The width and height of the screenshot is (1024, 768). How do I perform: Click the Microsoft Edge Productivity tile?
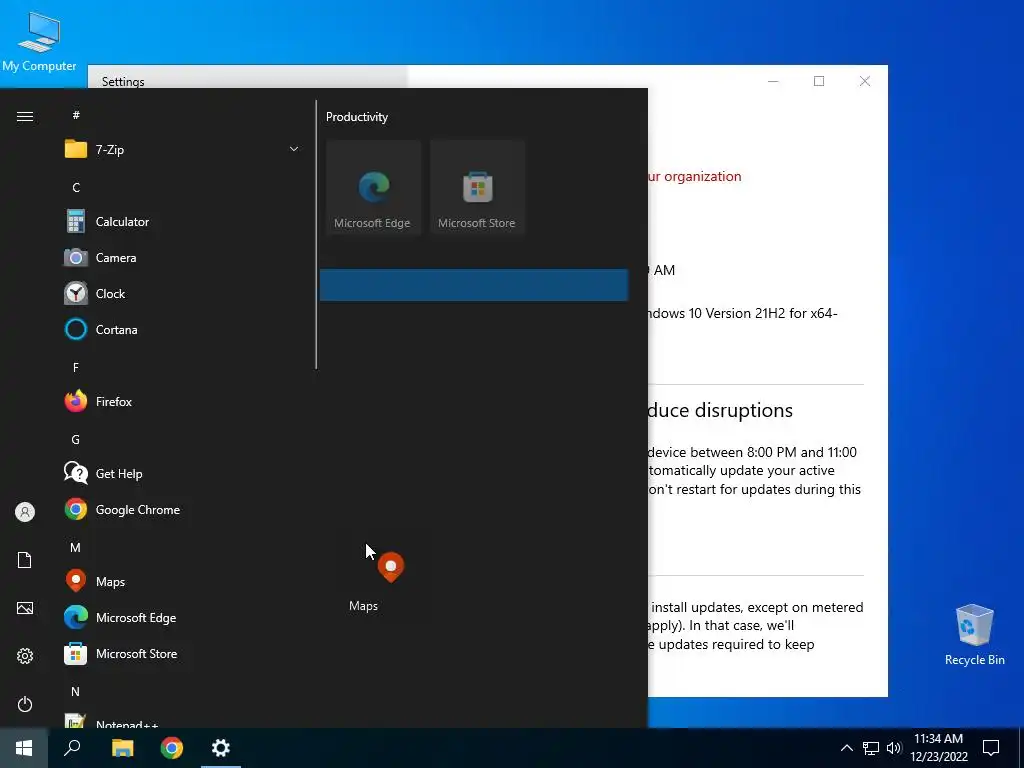point(373,187)
